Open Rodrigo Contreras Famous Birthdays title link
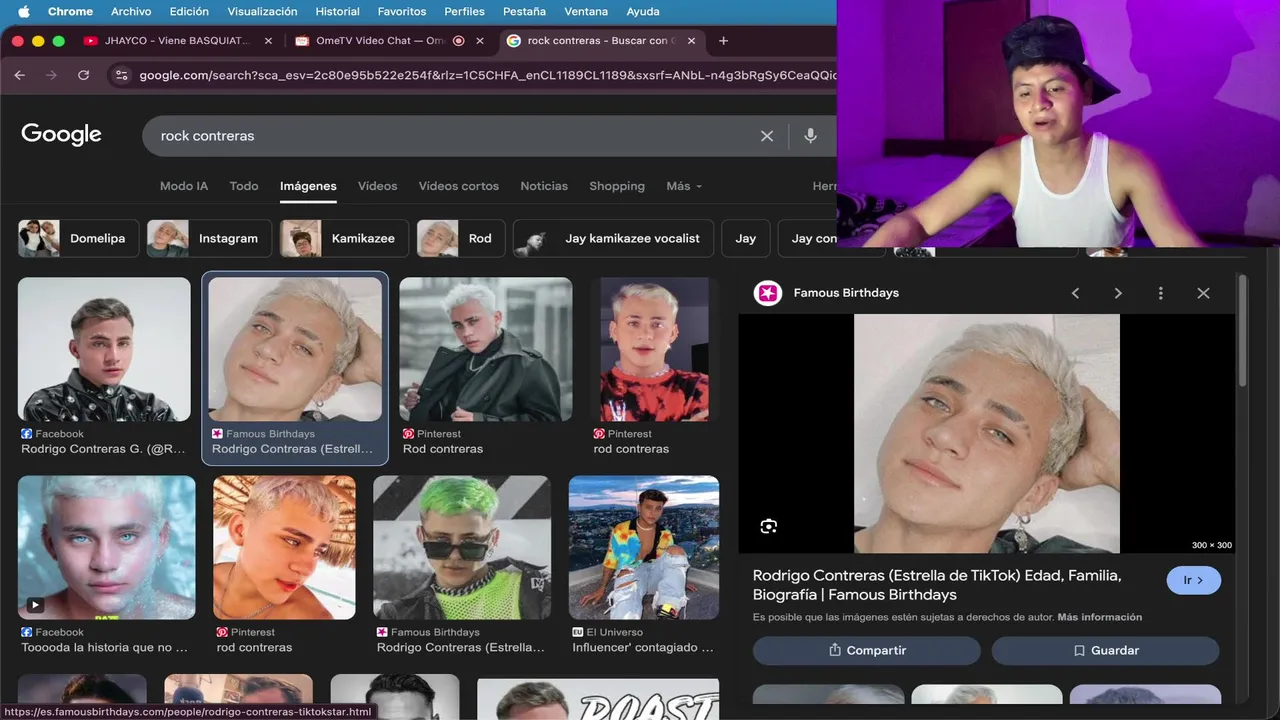 (x=937, y=585)
